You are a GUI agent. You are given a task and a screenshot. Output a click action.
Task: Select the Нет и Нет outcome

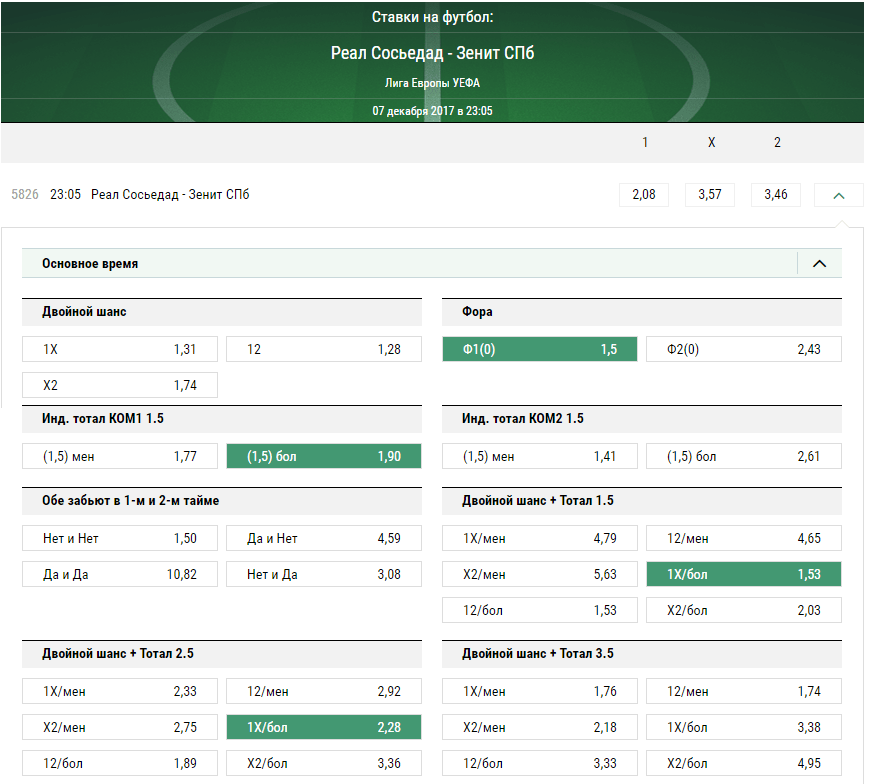click(120, 538)
